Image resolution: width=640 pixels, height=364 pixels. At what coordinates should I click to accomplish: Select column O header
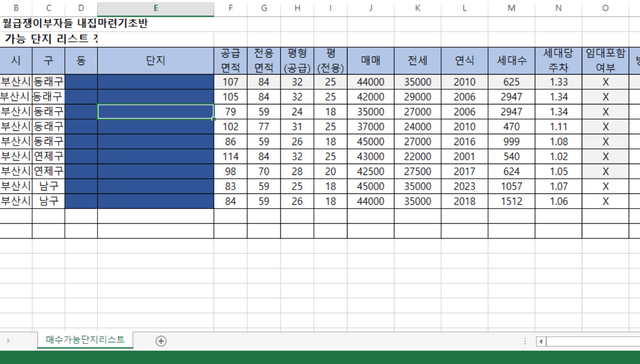[605, 8]
